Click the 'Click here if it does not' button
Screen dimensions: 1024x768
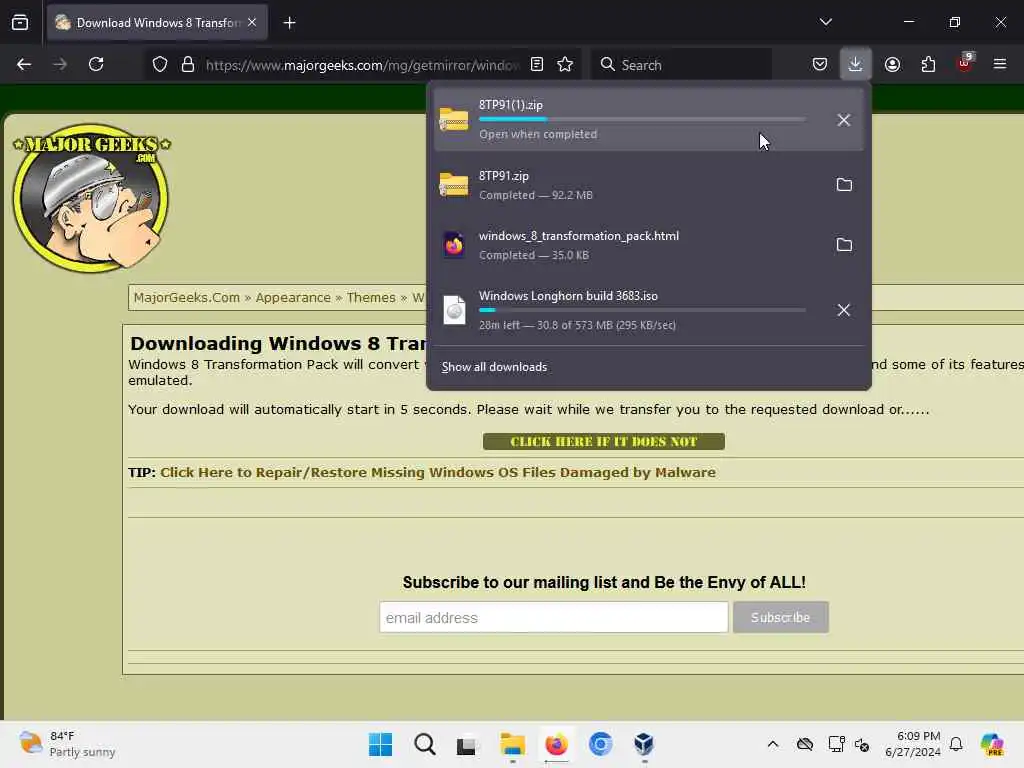coord(603,441)
